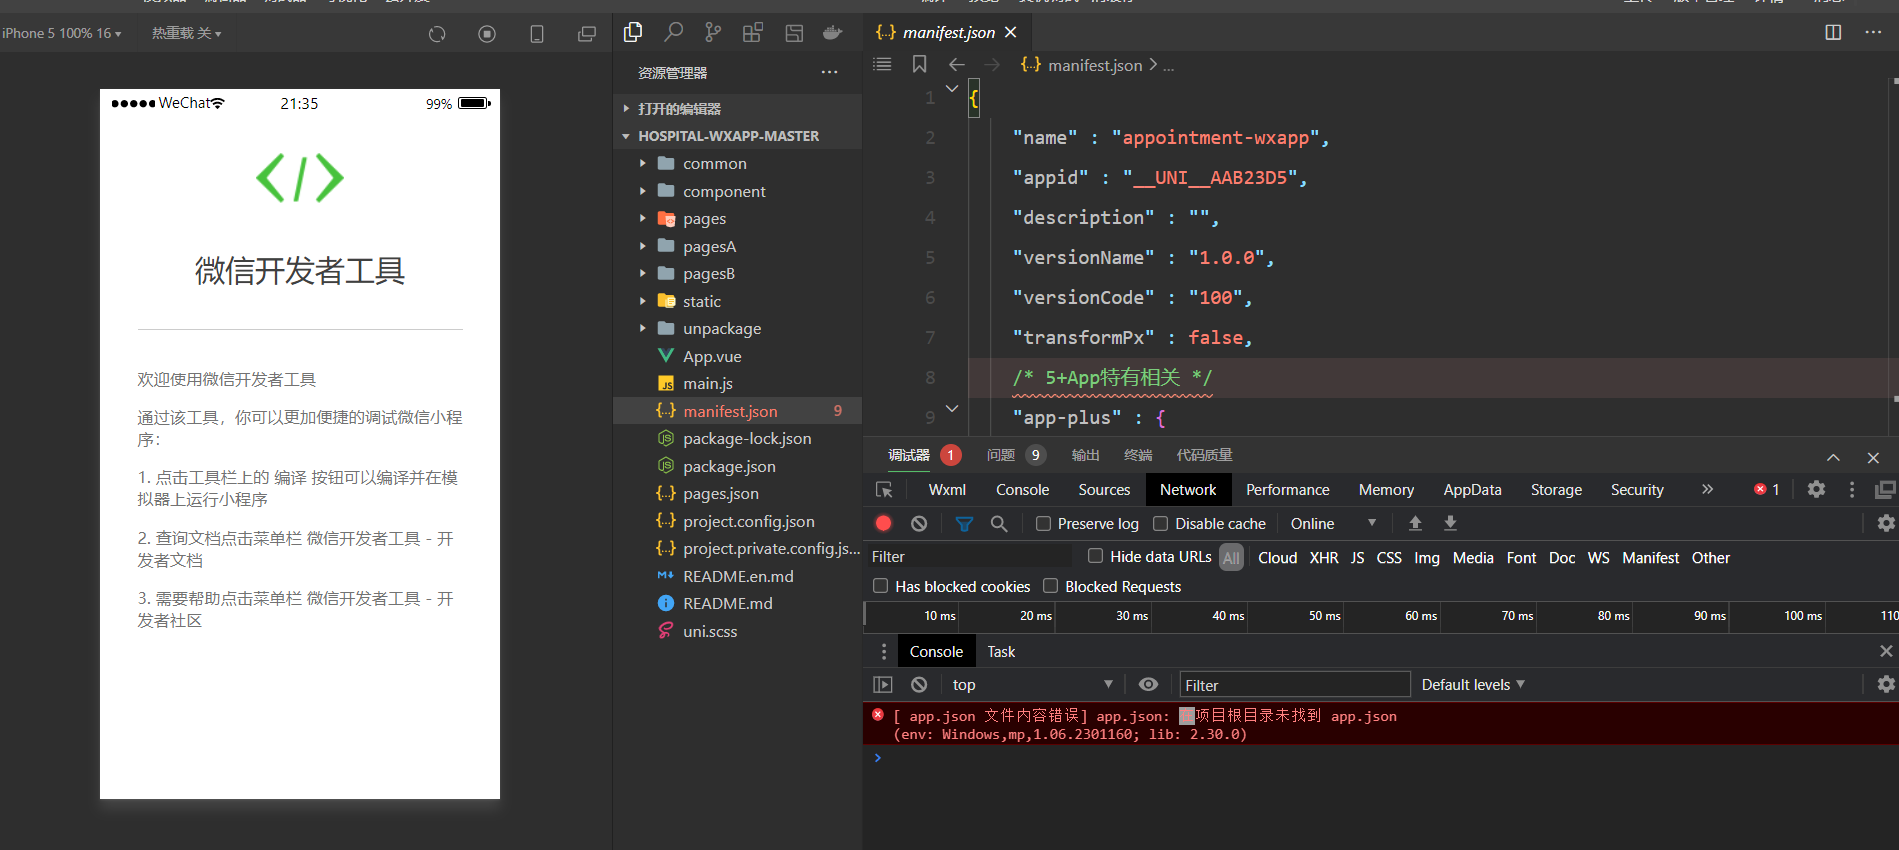Select the Img request type filter

[1427, 558]
